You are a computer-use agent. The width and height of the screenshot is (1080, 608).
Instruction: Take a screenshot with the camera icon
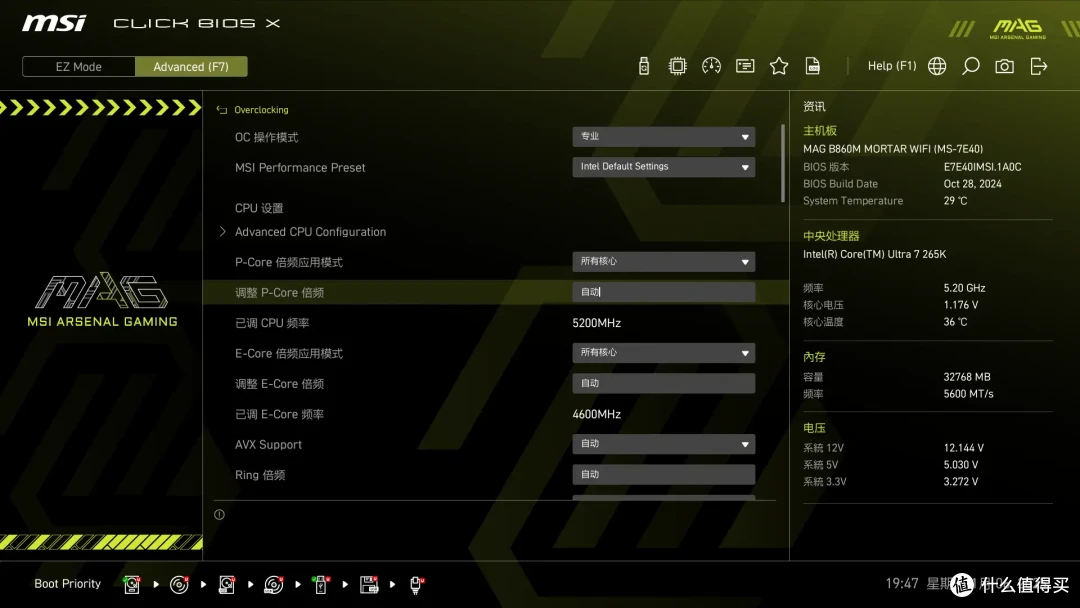[1004, 66]
